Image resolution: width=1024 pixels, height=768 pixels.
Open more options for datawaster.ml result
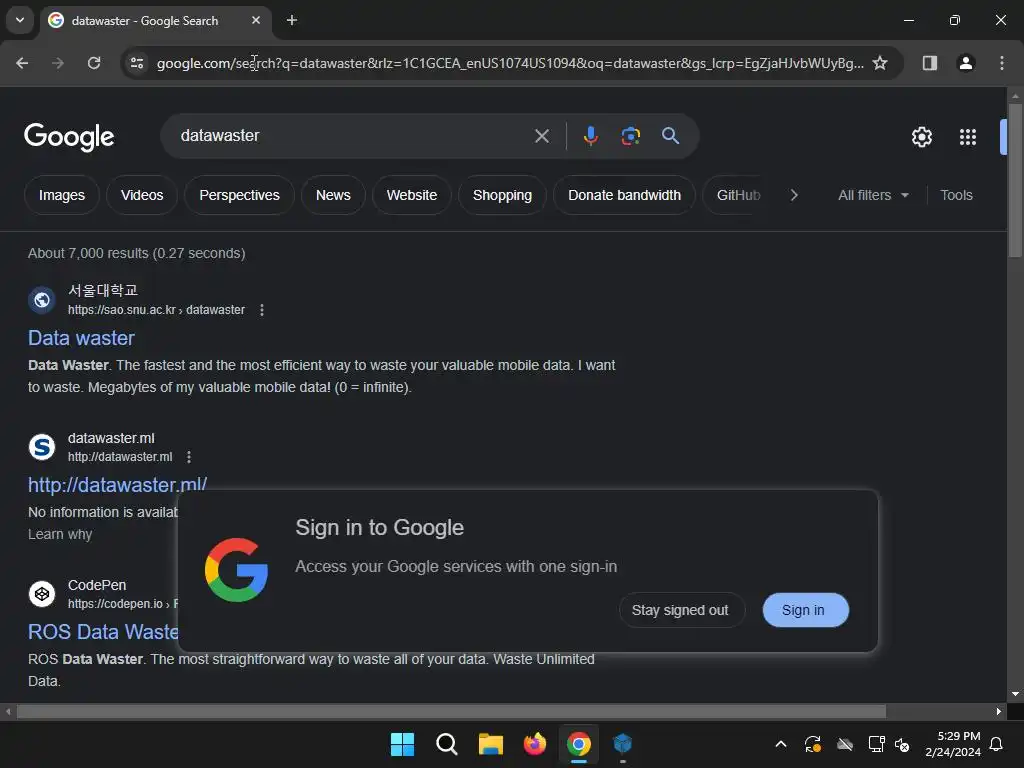click(189, 457)
